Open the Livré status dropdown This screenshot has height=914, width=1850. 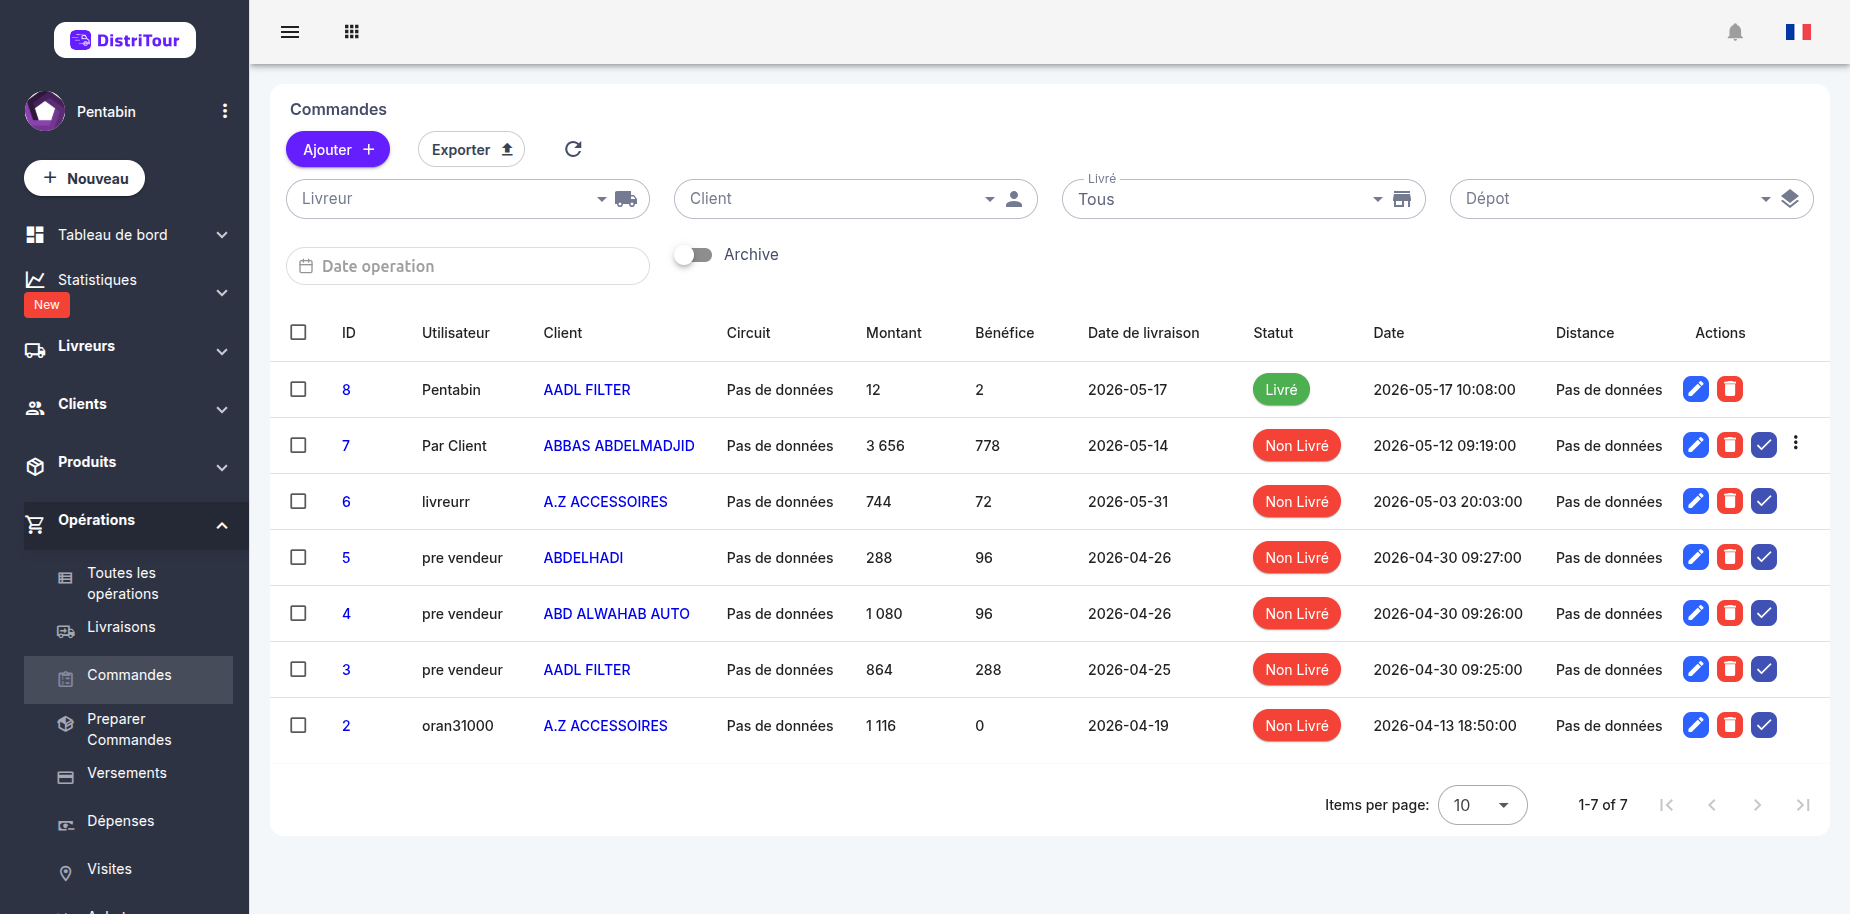[x=1244, y=199]
